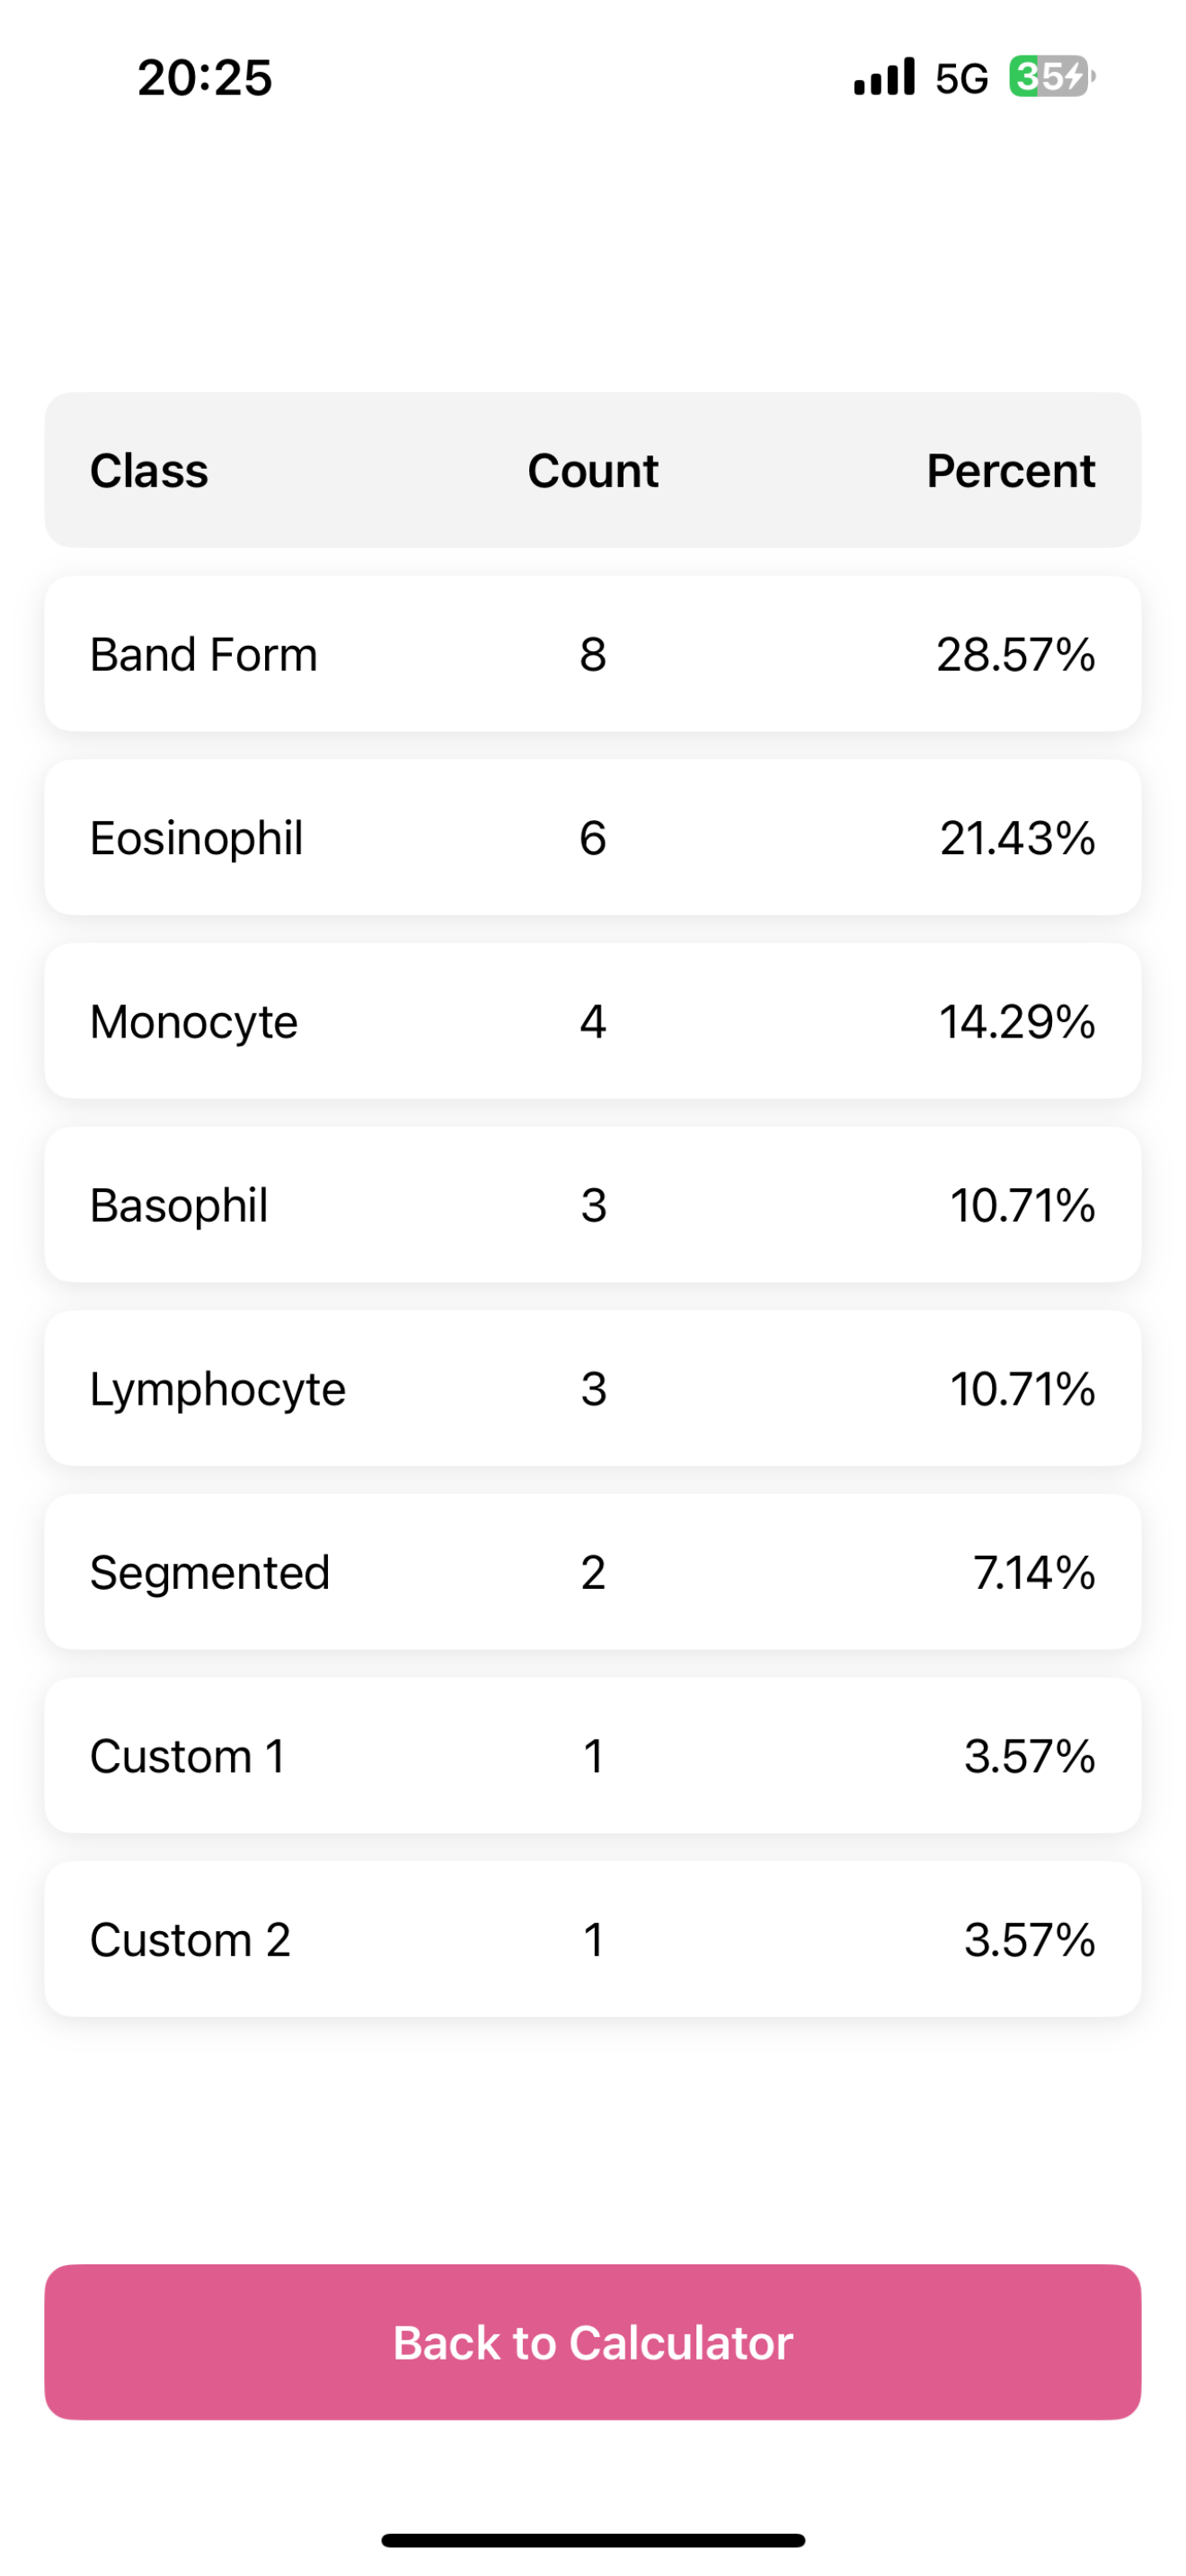Viewport: 1186px width, 2576px height.
Task: Select the Custom 1 row label
Action: point(188,1756)
